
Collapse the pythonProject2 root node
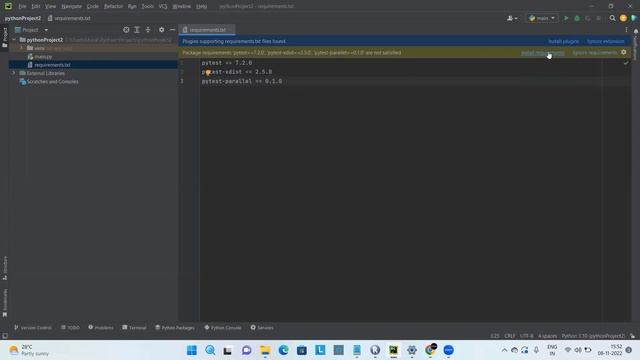(14, 40)
